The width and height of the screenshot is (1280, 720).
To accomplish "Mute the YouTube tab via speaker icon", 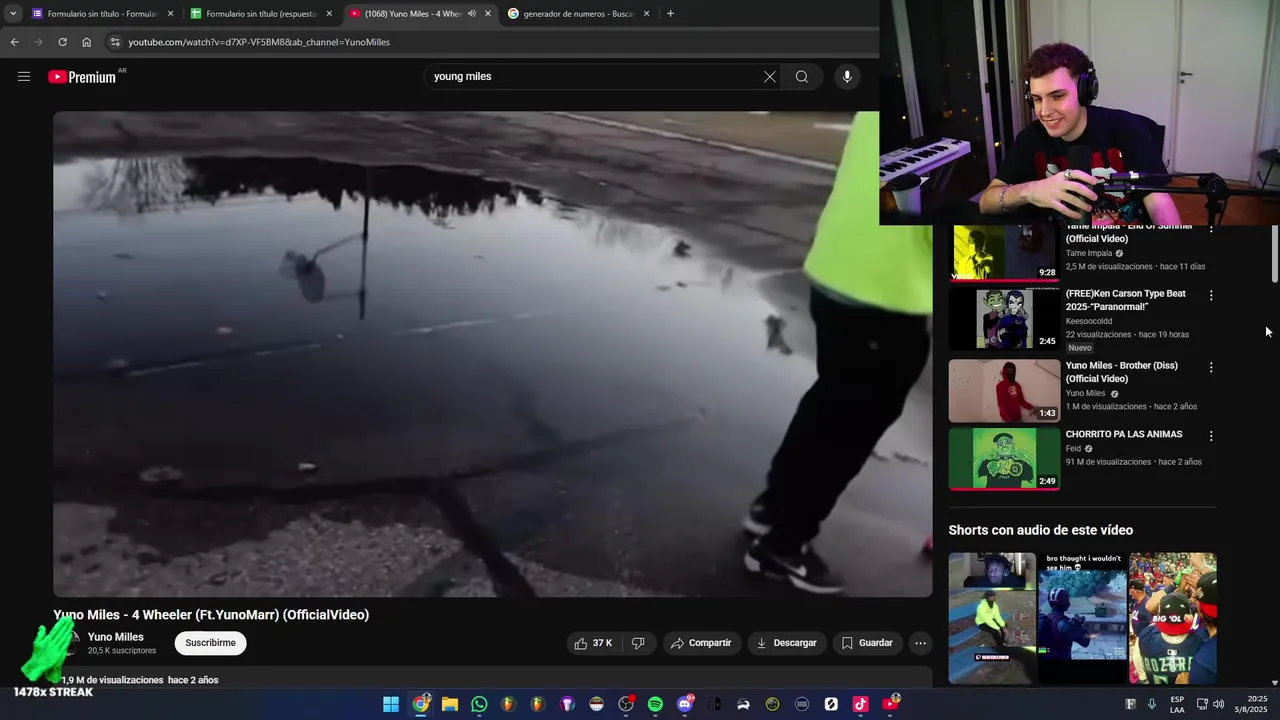I will 472,14.
